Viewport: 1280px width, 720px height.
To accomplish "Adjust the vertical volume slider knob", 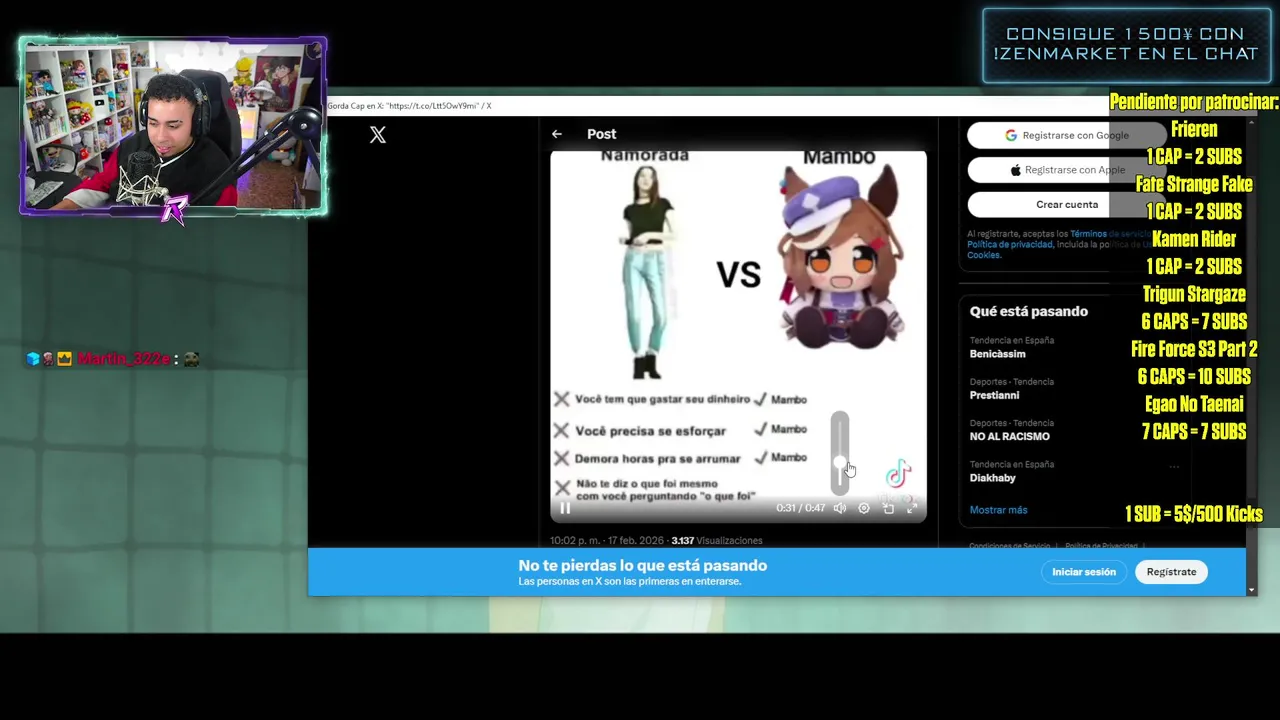I will point(840,463).
